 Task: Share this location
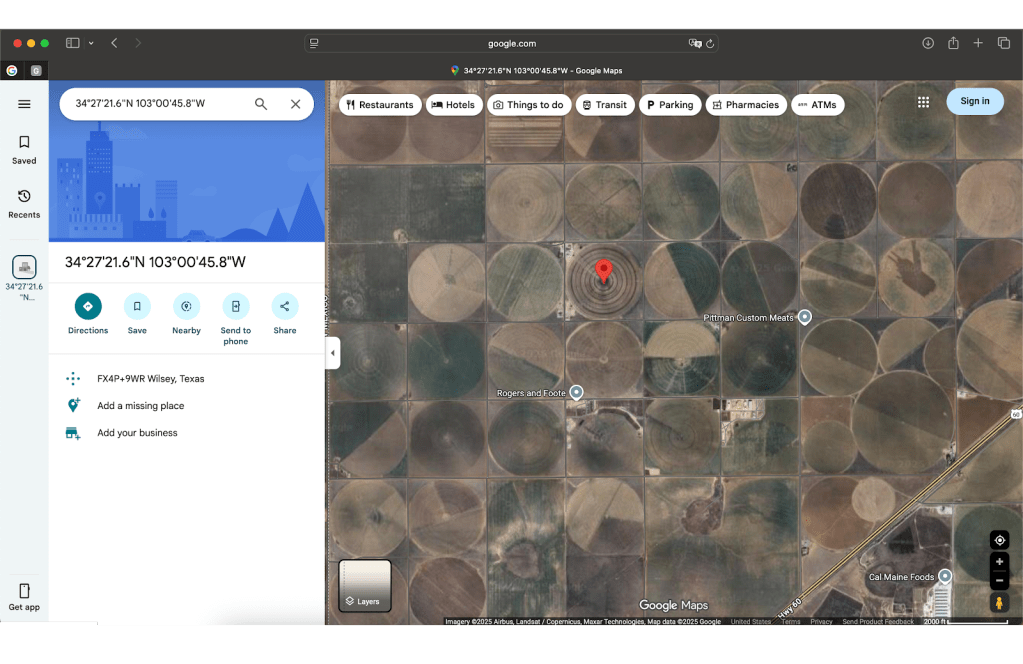tap(285, 306)
